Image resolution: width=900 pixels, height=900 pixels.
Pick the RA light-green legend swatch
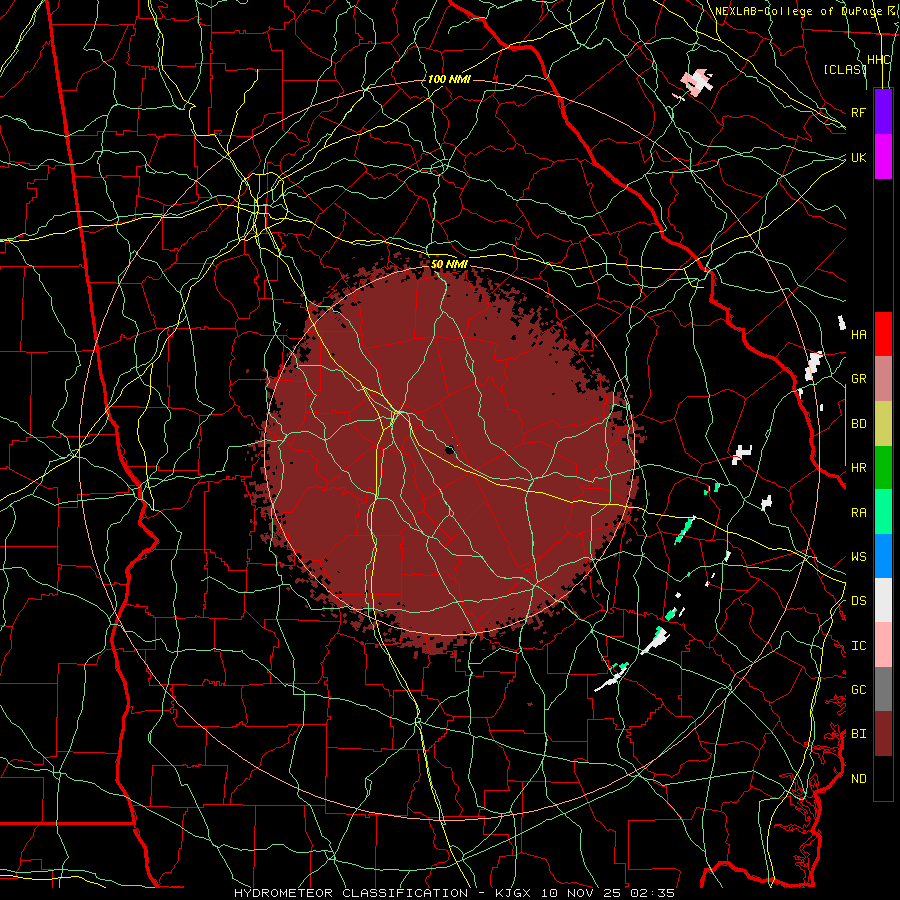(x=883, y=512)
